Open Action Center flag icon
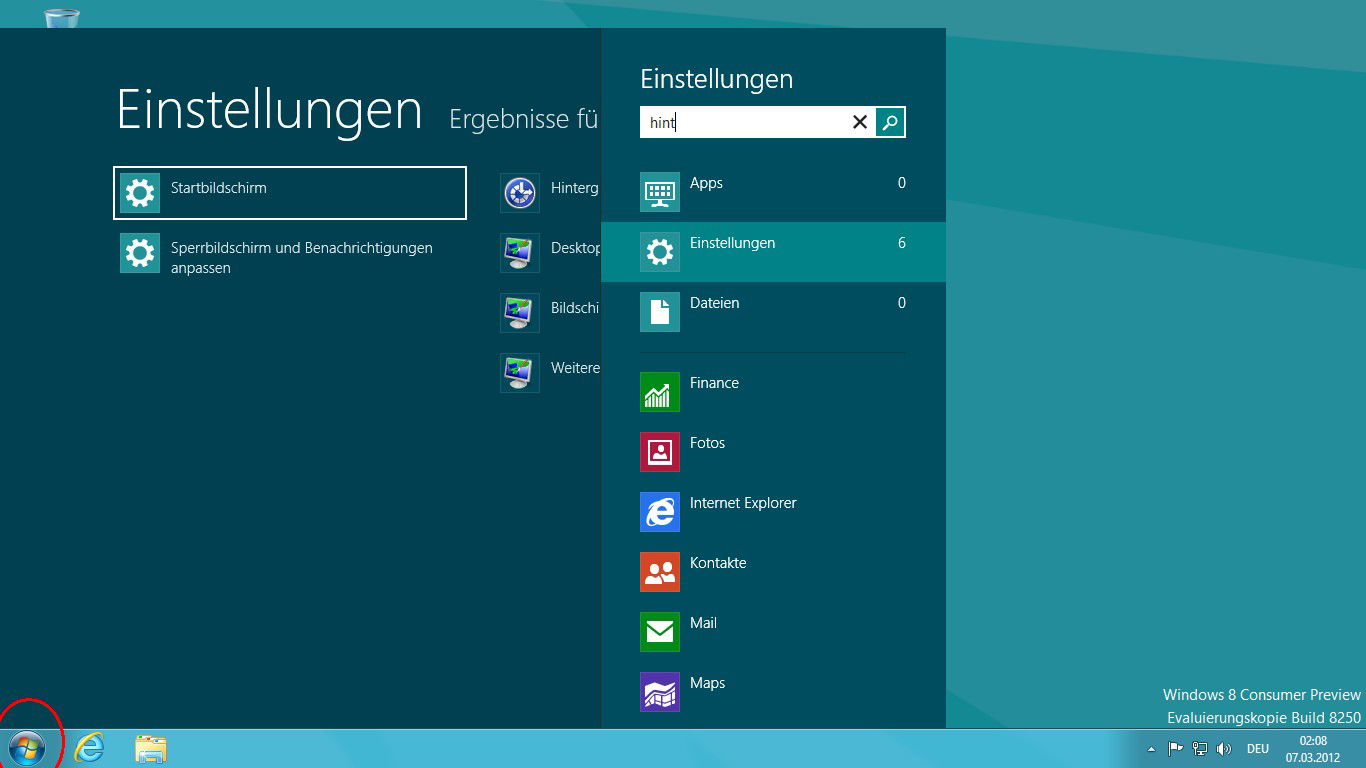The height and width of the screenshot is (768, 1366). (x=1176, y=748)
